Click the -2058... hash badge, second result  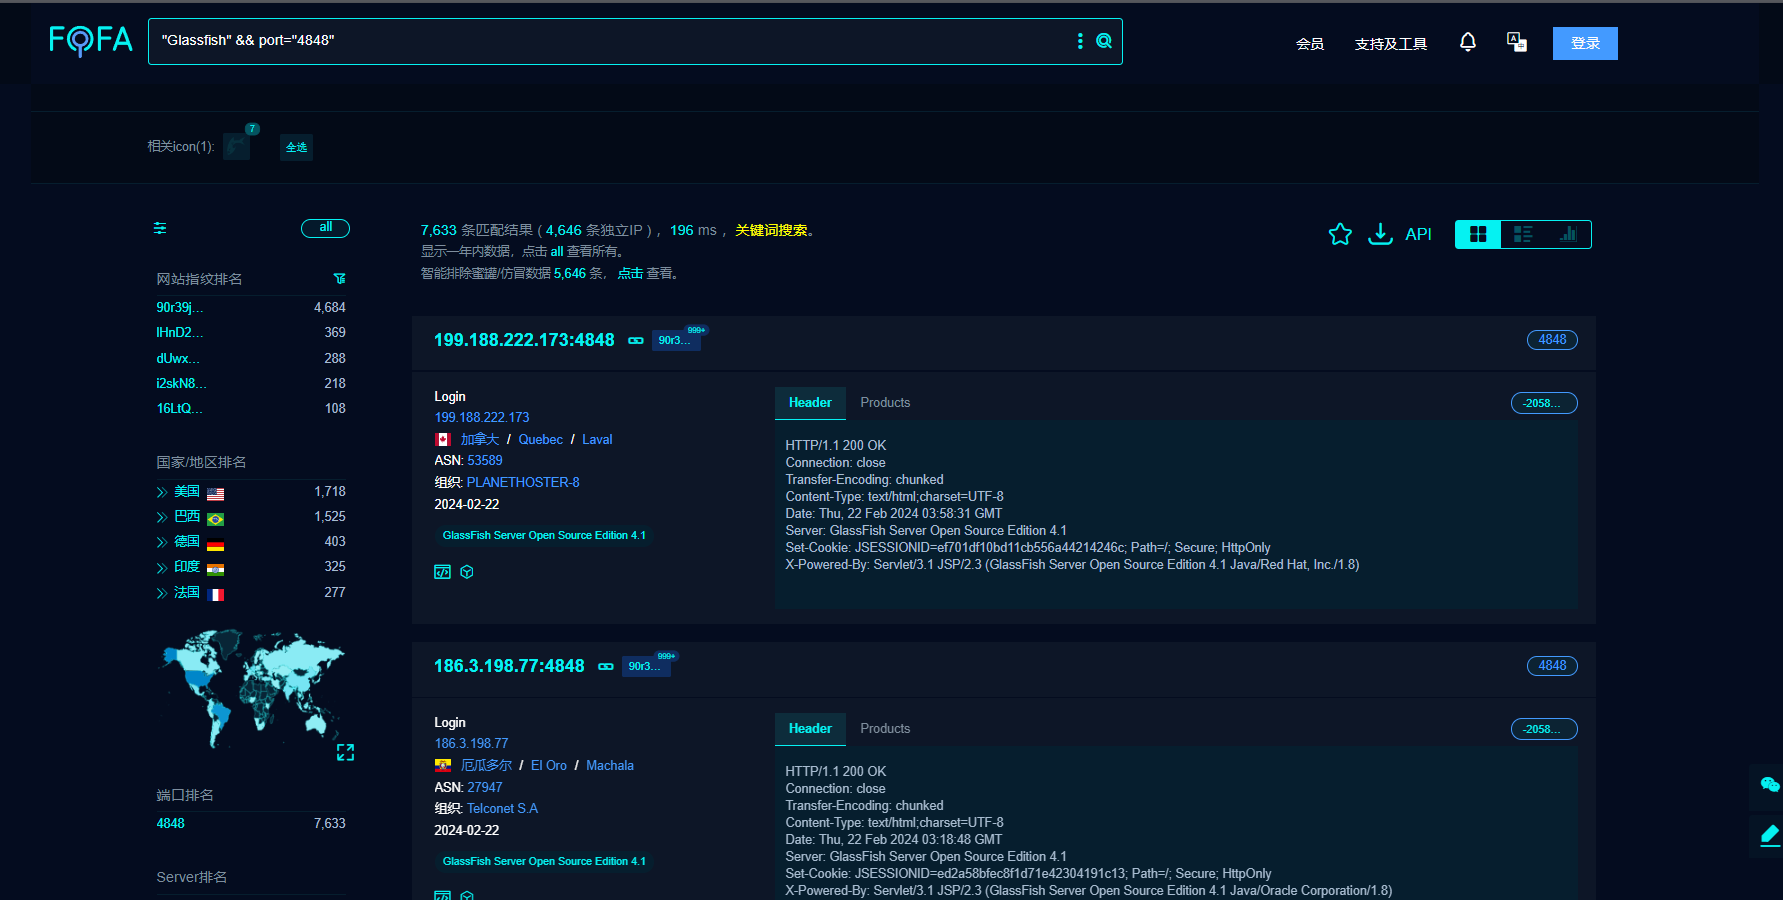(1544, 729)
